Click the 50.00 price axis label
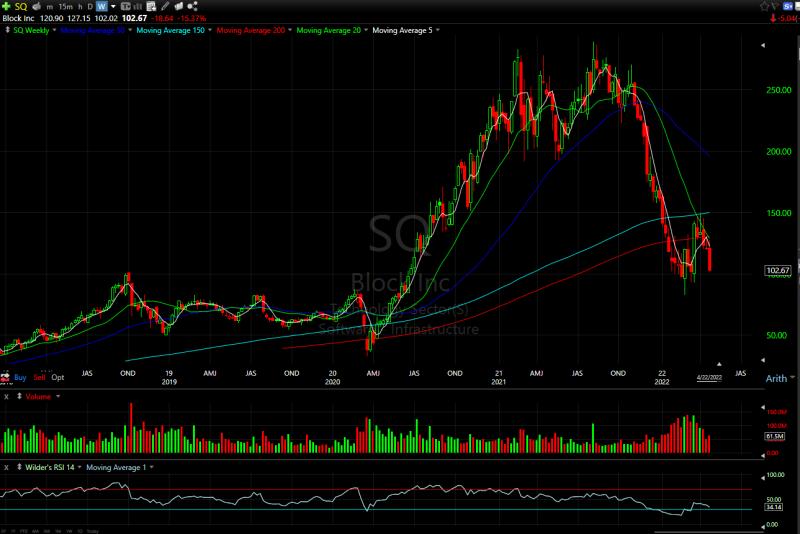Screen dimensions: 800x534 (x=777, y=336)
